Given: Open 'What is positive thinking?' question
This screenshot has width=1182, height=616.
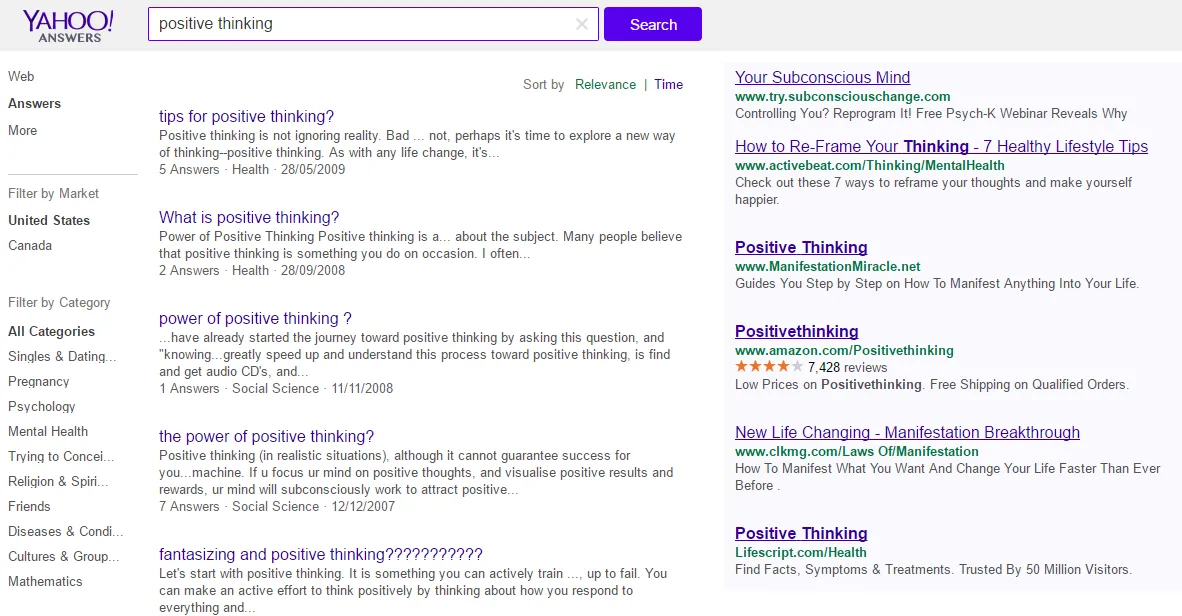Looking at the screenshot, I should tap(249, 217).
